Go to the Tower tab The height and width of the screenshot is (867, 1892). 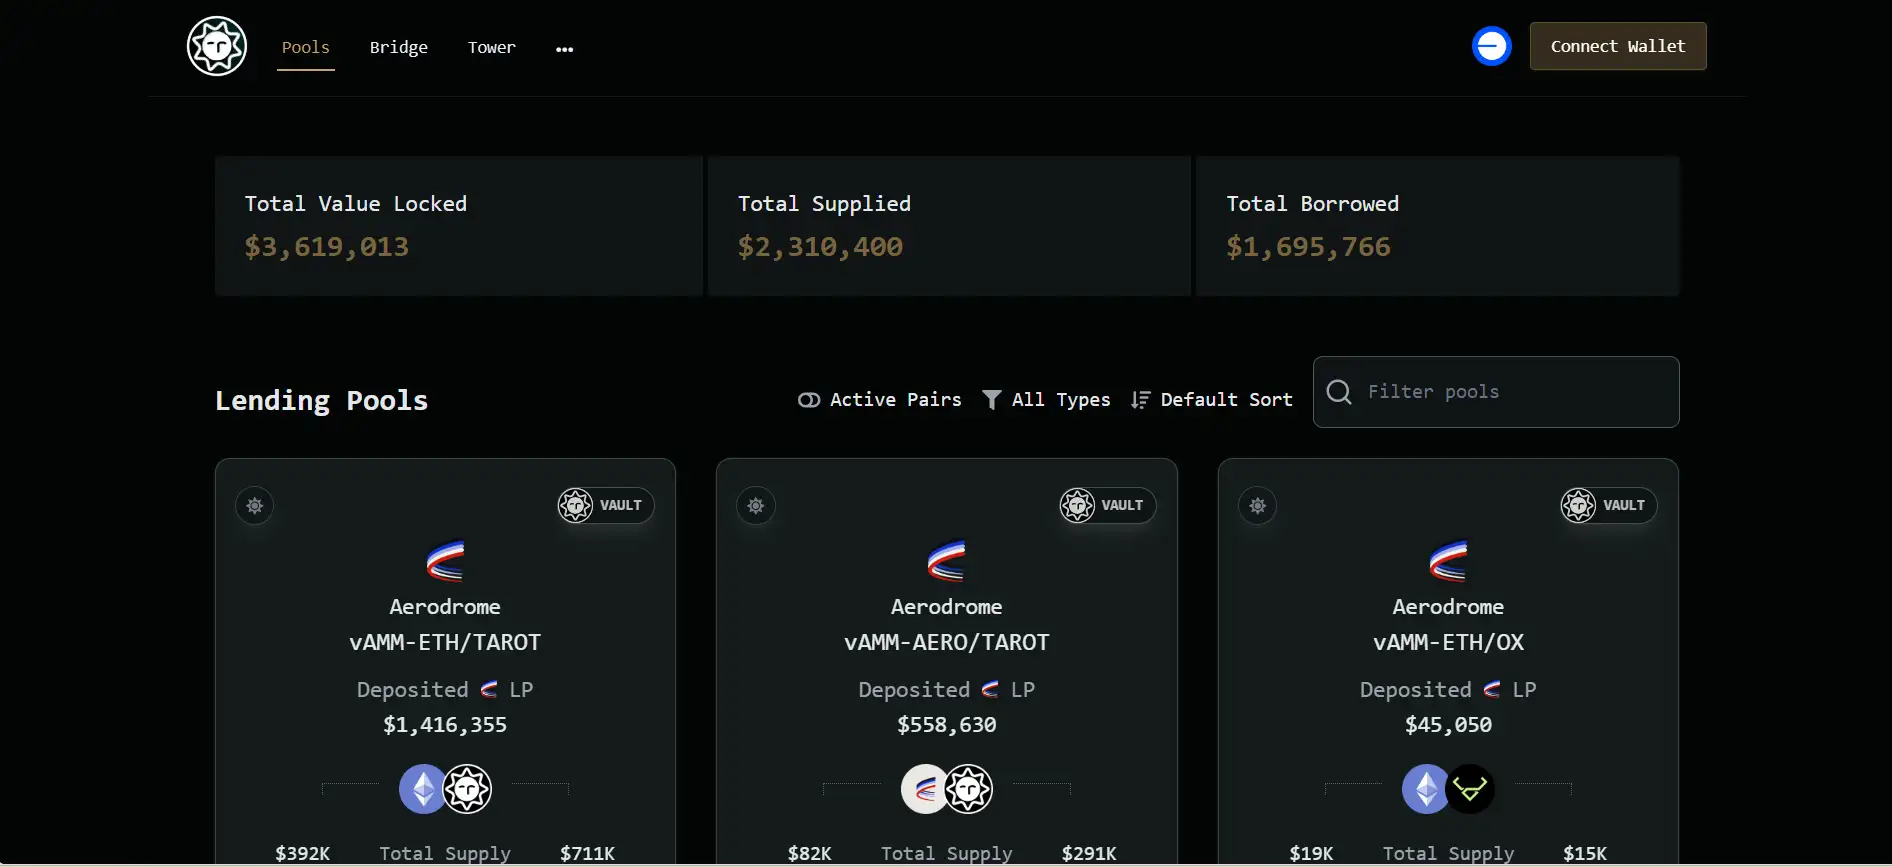pyautogui.click(x=492, y=47)
